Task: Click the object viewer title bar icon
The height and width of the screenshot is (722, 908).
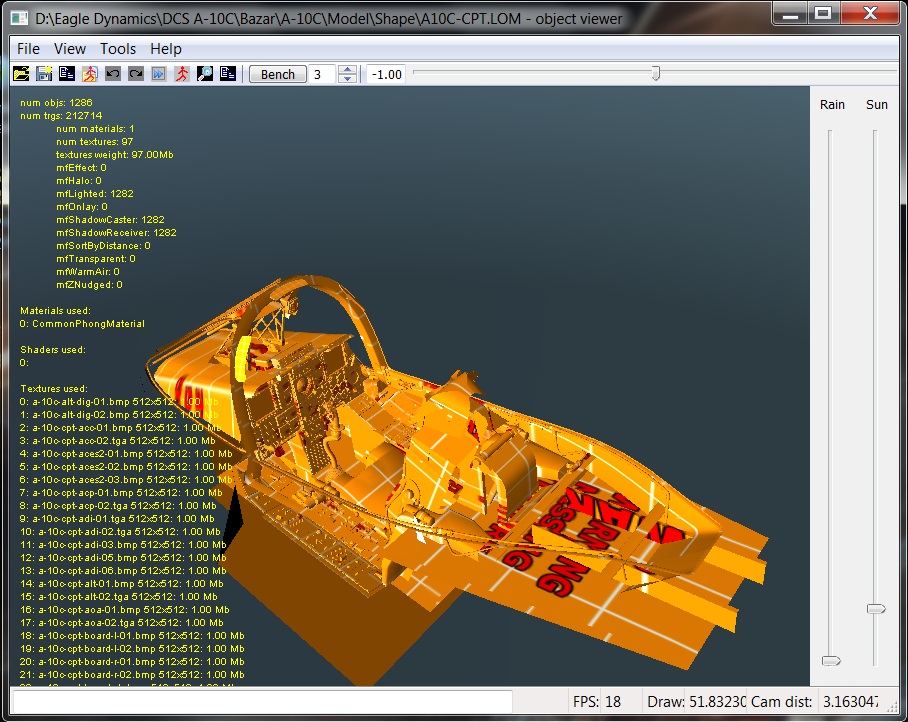Action: (19, 18)
